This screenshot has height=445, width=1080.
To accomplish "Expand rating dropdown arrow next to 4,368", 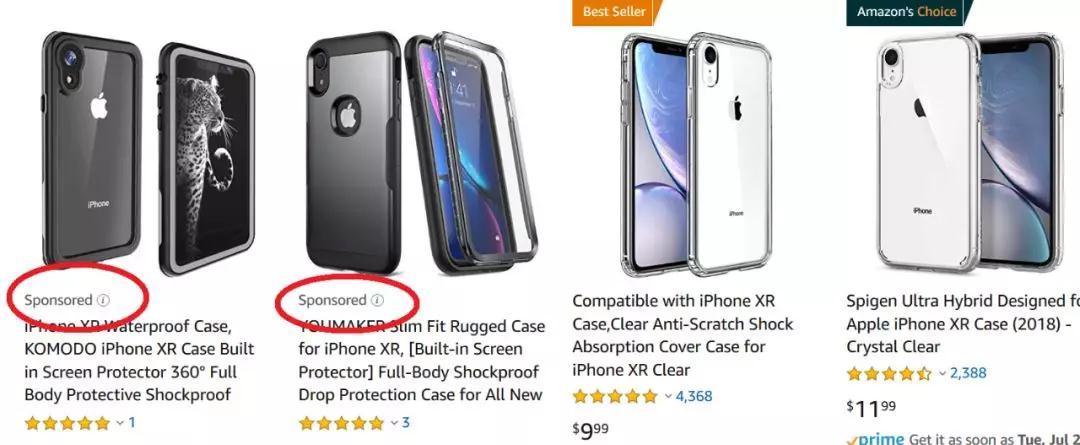I will (668, 397).
